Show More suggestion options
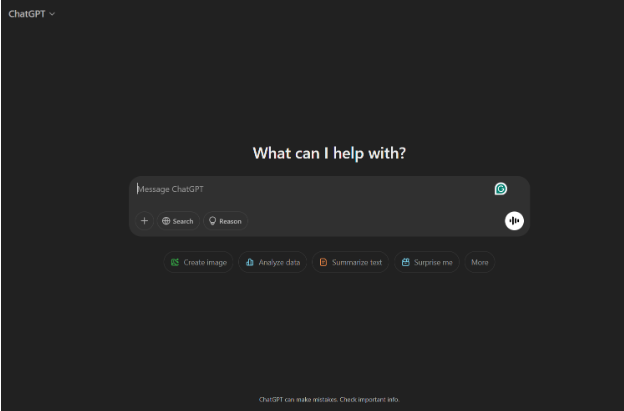Screen dimensions: 624x411 point(480,262)
